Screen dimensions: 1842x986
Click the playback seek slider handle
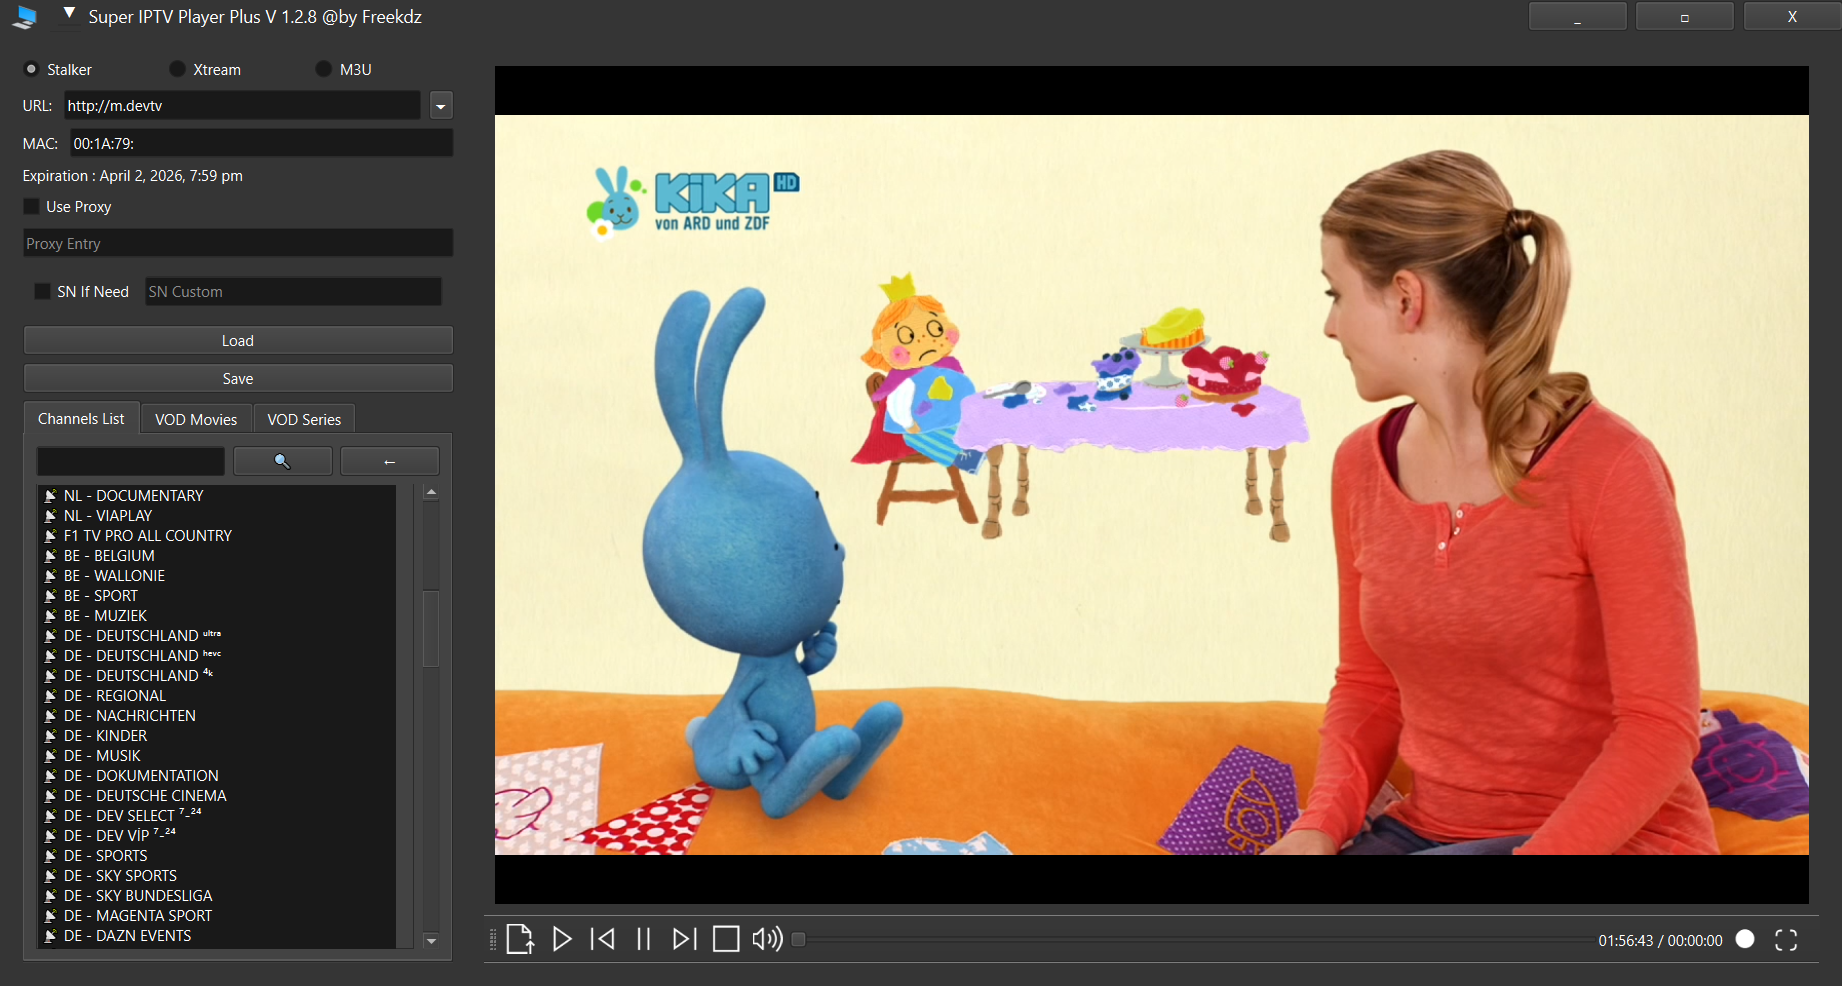click(x=798, y=939)
